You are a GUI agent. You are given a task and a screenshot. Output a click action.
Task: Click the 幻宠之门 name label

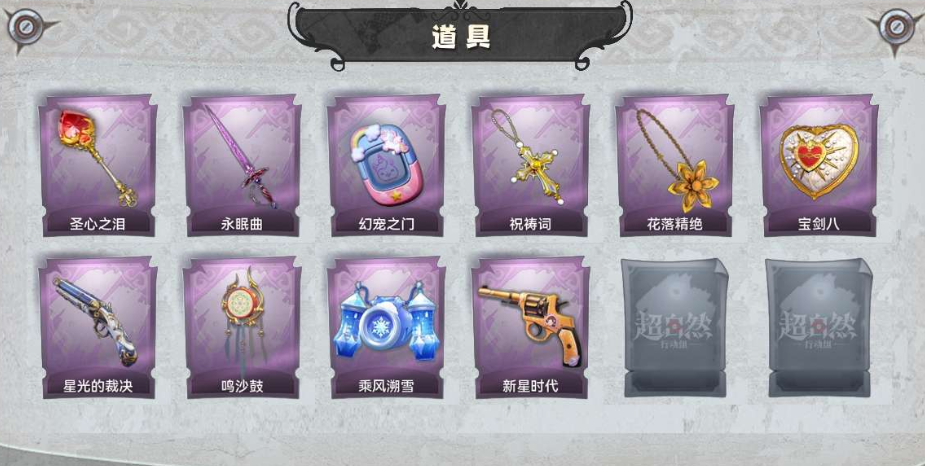point(386,224)
